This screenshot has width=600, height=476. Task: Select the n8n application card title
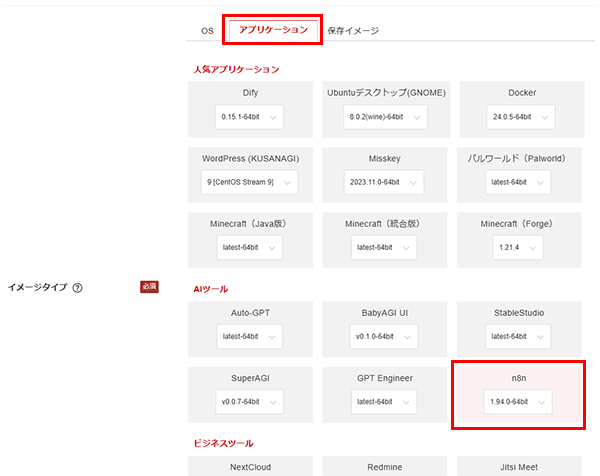click(x=519, y=378)
